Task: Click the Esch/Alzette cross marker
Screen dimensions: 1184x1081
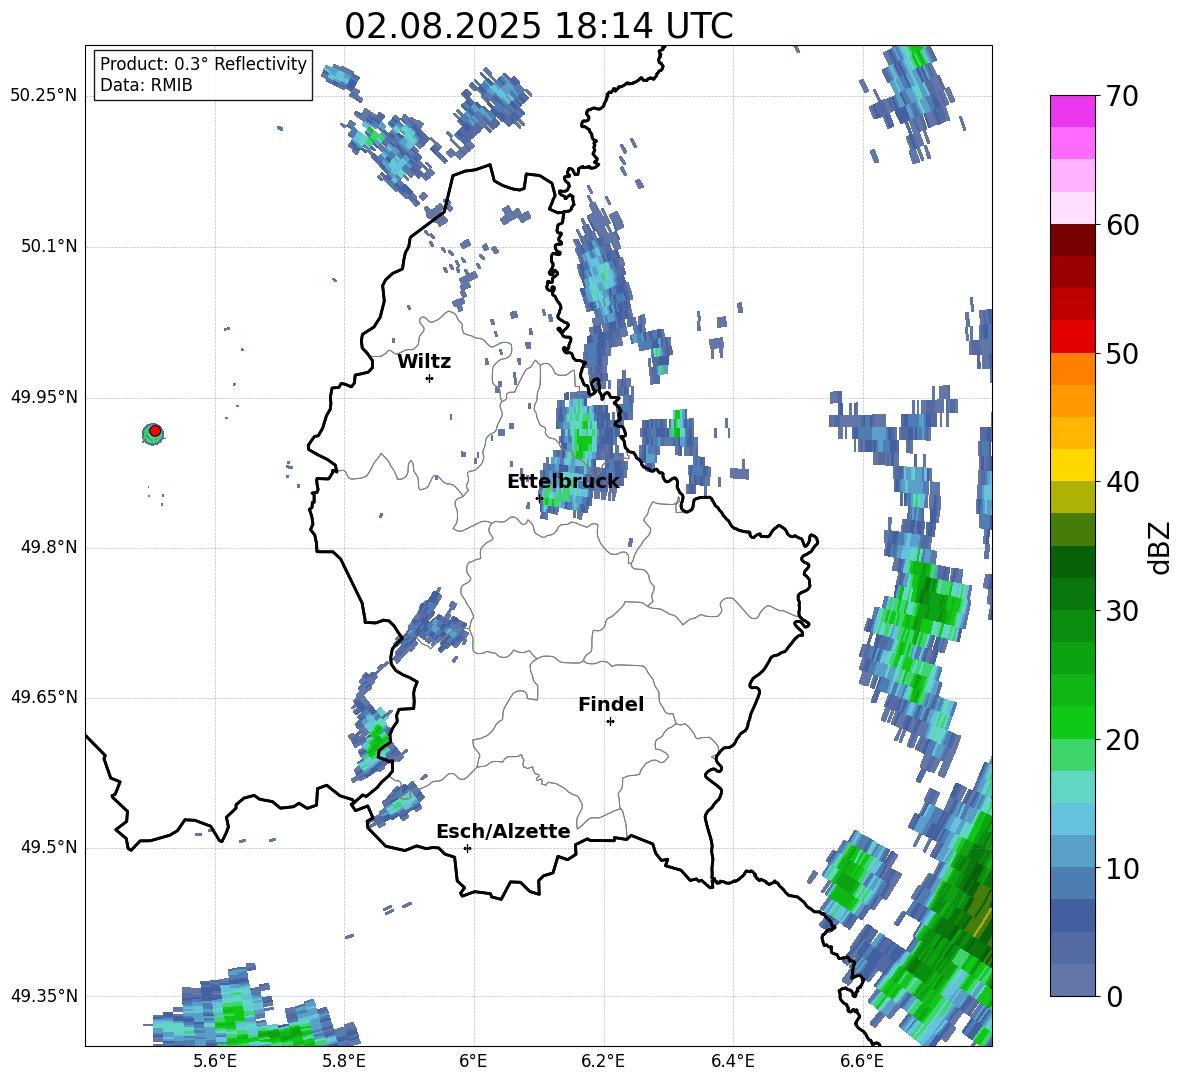Action: pos(467,848)
